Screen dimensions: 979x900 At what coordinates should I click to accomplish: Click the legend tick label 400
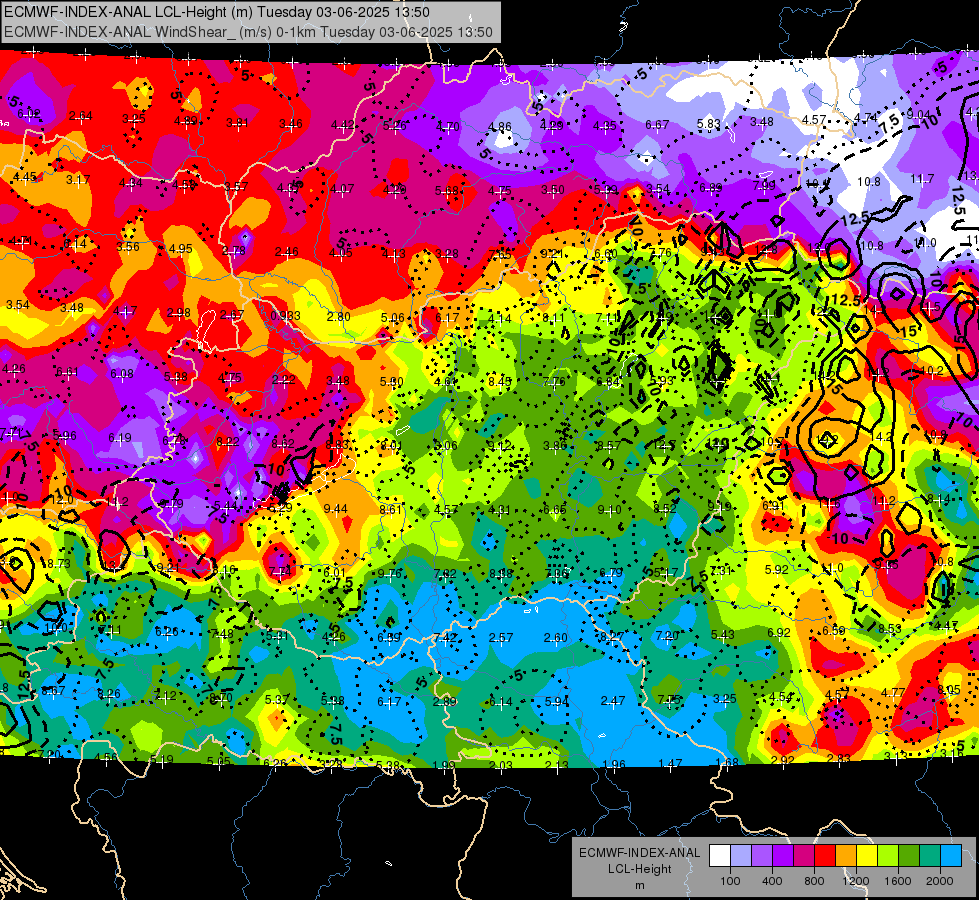click(x=772, y=881)
